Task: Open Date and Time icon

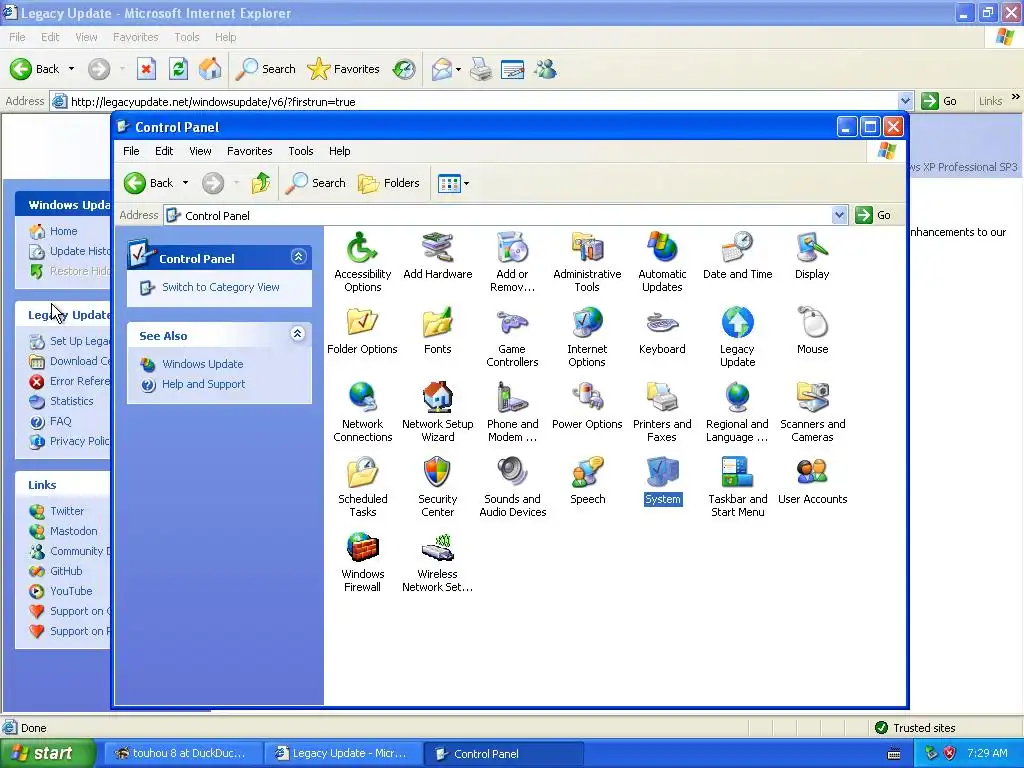Action: coord(737,256)
